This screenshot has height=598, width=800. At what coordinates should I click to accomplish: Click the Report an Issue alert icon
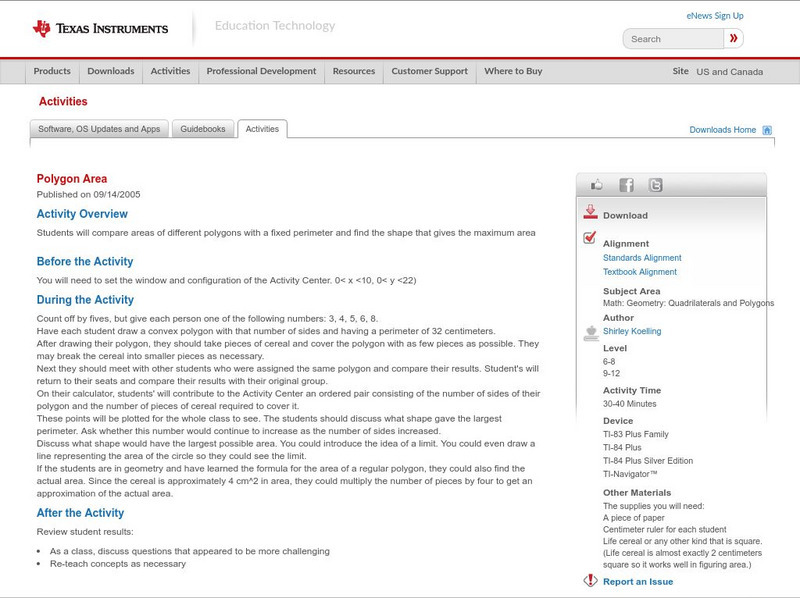coord(590,581)
